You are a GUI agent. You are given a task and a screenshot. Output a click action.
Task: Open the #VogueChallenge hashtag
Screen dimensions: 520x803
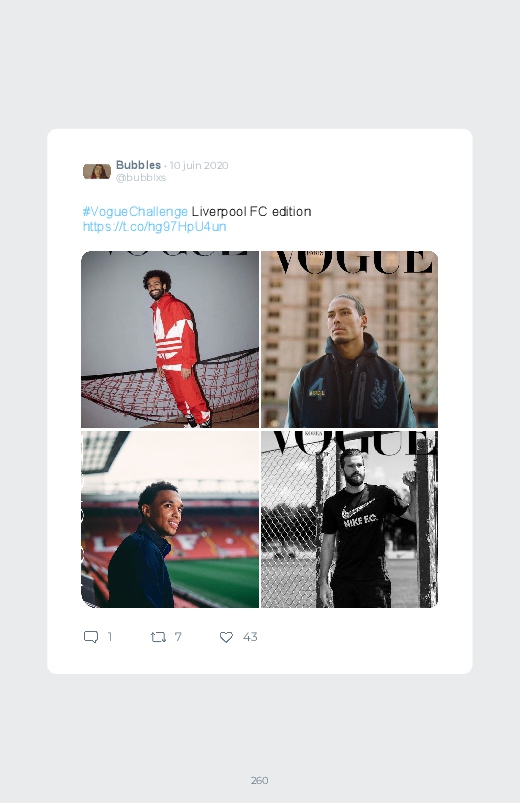coord(135,212)
